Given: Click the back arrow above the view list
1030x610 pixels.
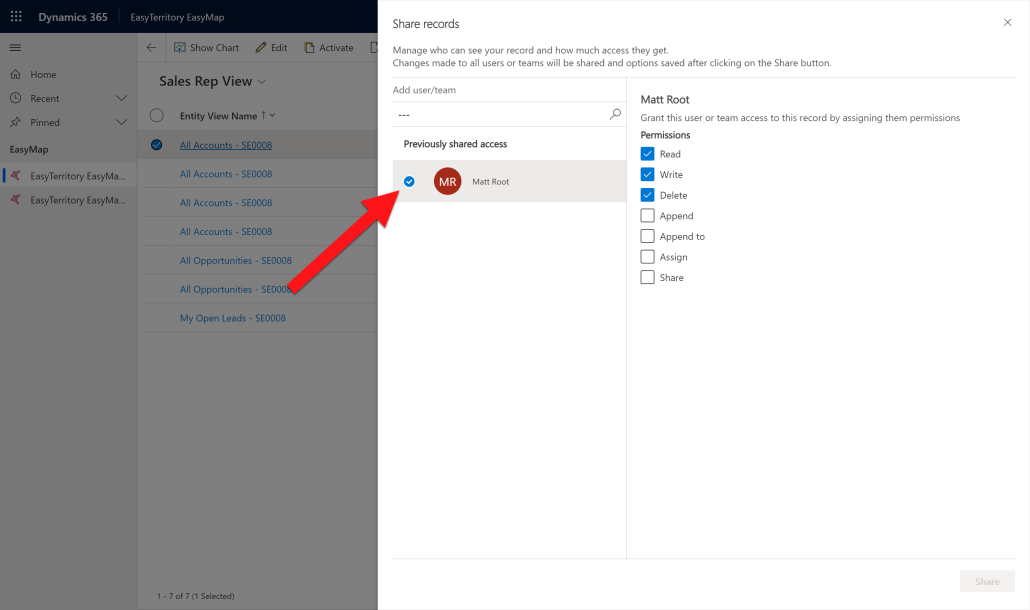Looking at the screenshot, I should (151, 46).
